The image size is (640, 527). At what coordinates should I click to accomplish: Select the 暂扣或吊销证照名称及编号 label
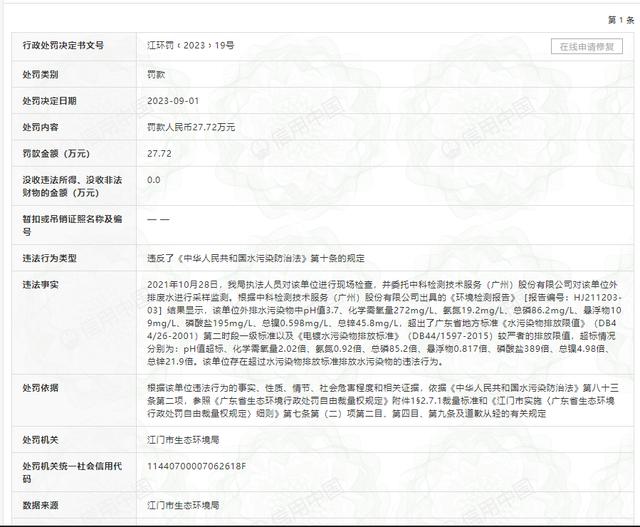(x=72, y=225)
